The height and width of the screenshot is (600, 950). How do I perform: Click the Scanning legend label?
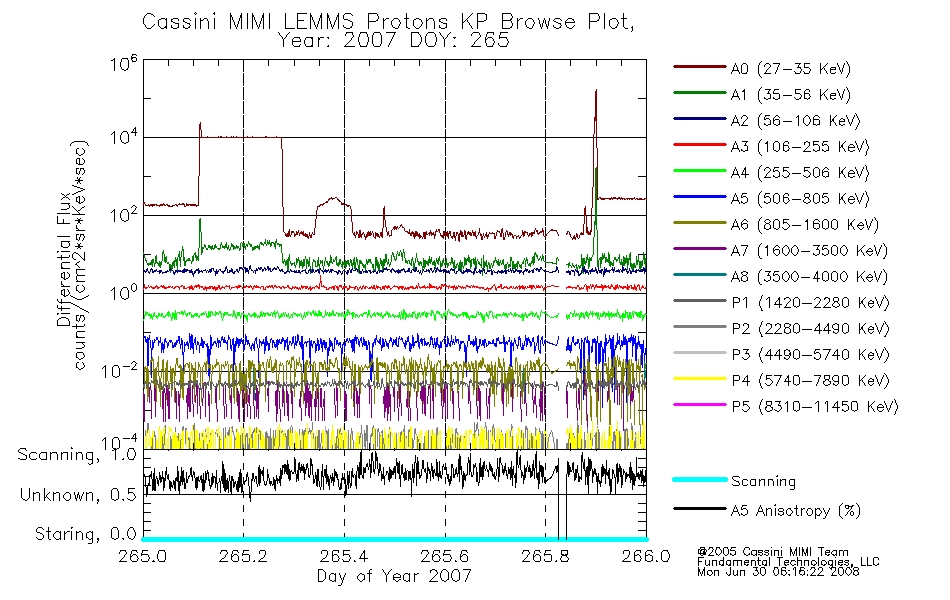pyautogui.click(x=763, y=482)
